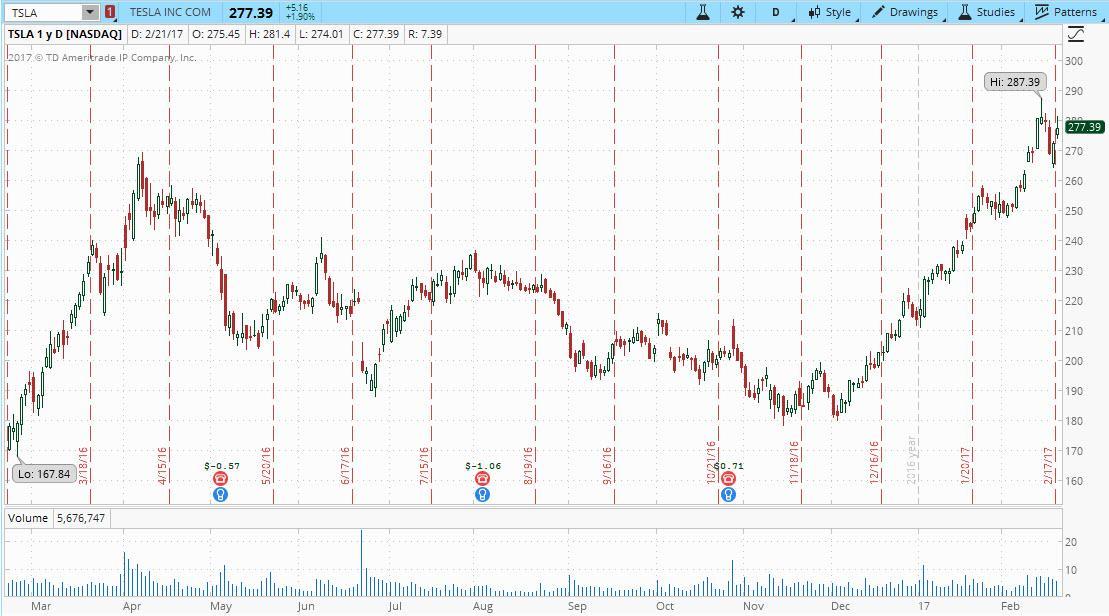This screenshot has width=1109, height=616.
Task: Click the TSLA 1 y D [NASDAQ] label
Action: coord(65,34)
